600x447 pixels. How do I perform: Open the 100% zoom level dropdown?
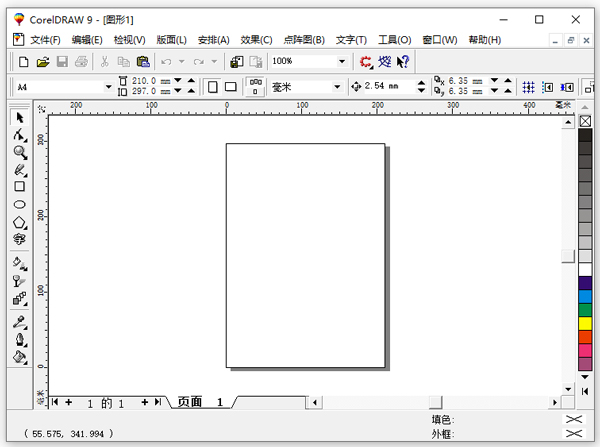(x=341, y=62)
